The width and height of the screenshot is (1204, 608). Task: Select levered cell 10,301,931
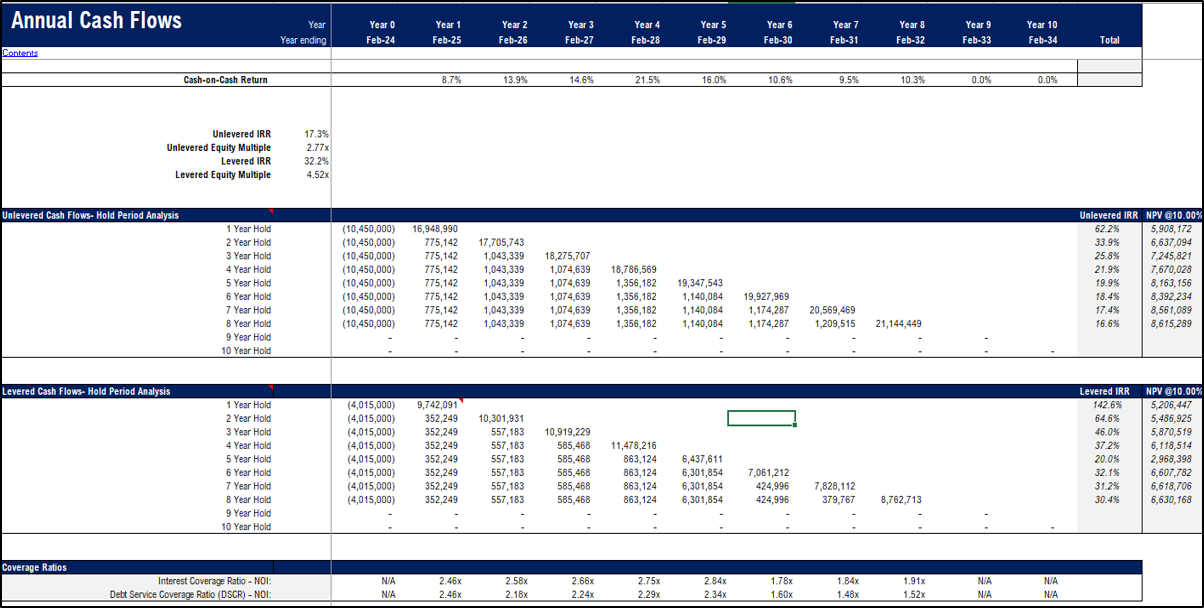pos(501,418)
